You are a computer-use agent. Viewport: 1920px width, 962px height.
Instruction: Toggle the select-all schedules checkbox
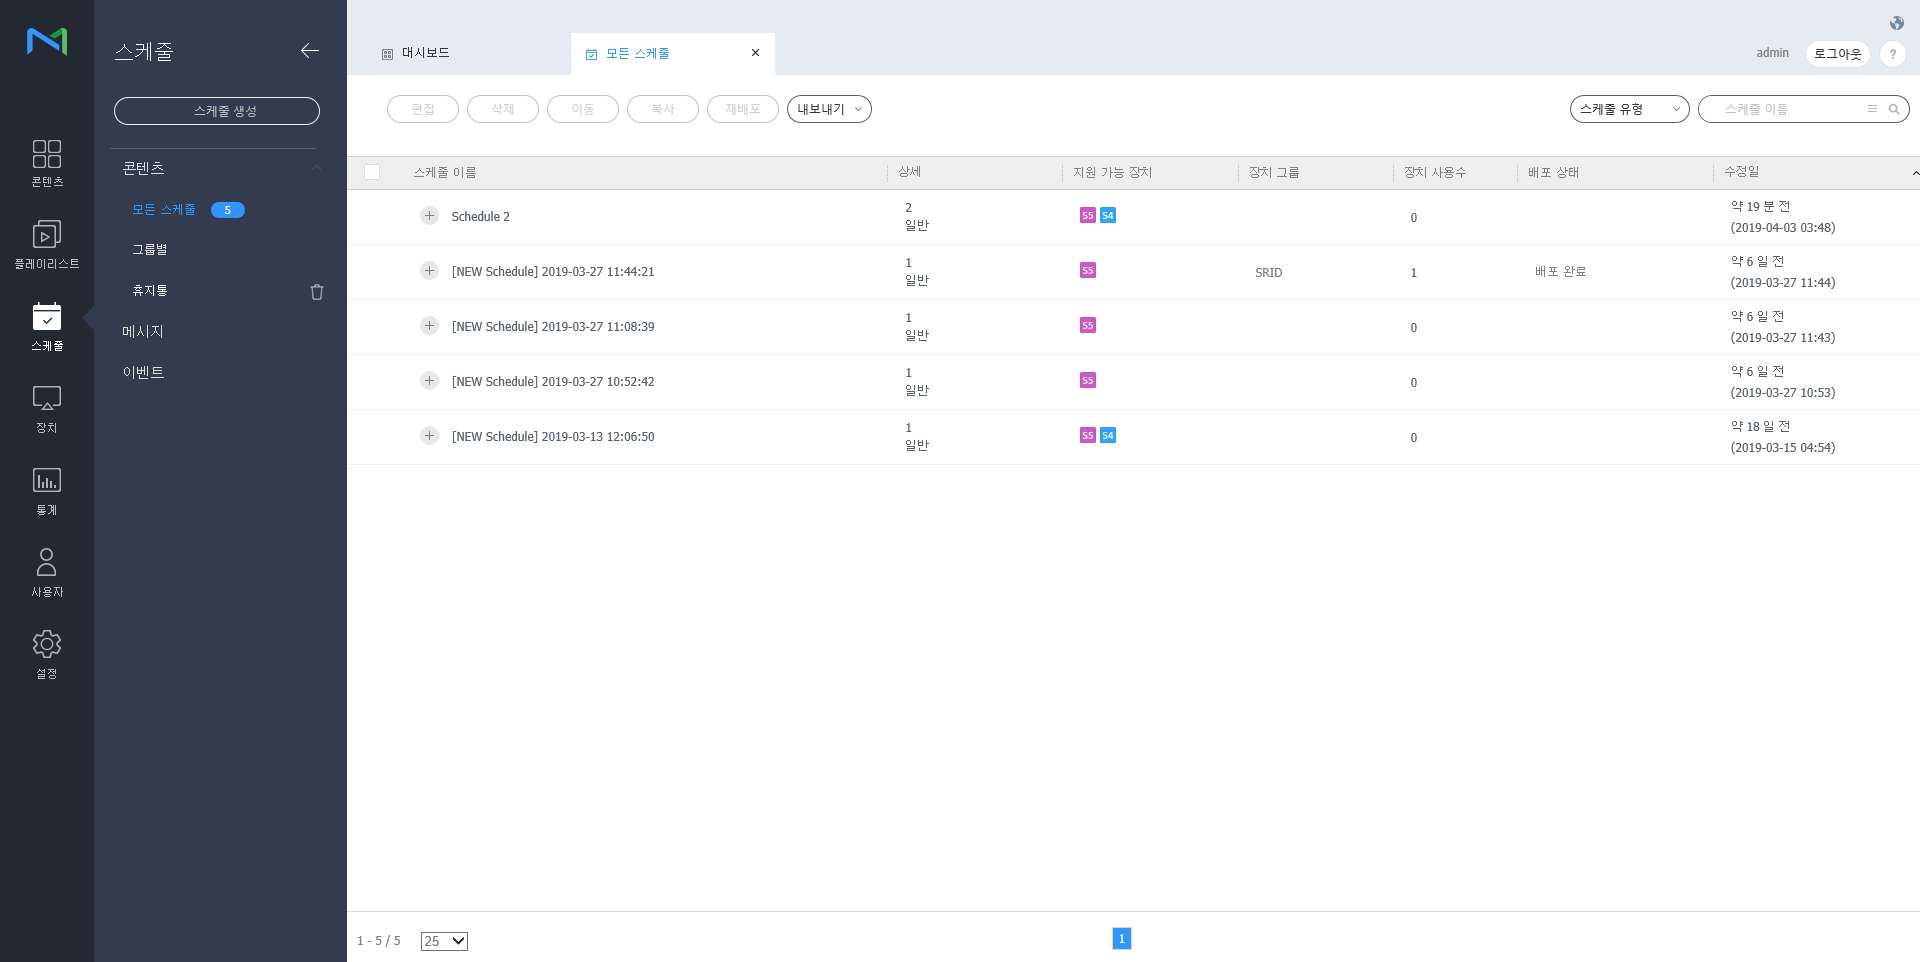(x=372, y=172)
